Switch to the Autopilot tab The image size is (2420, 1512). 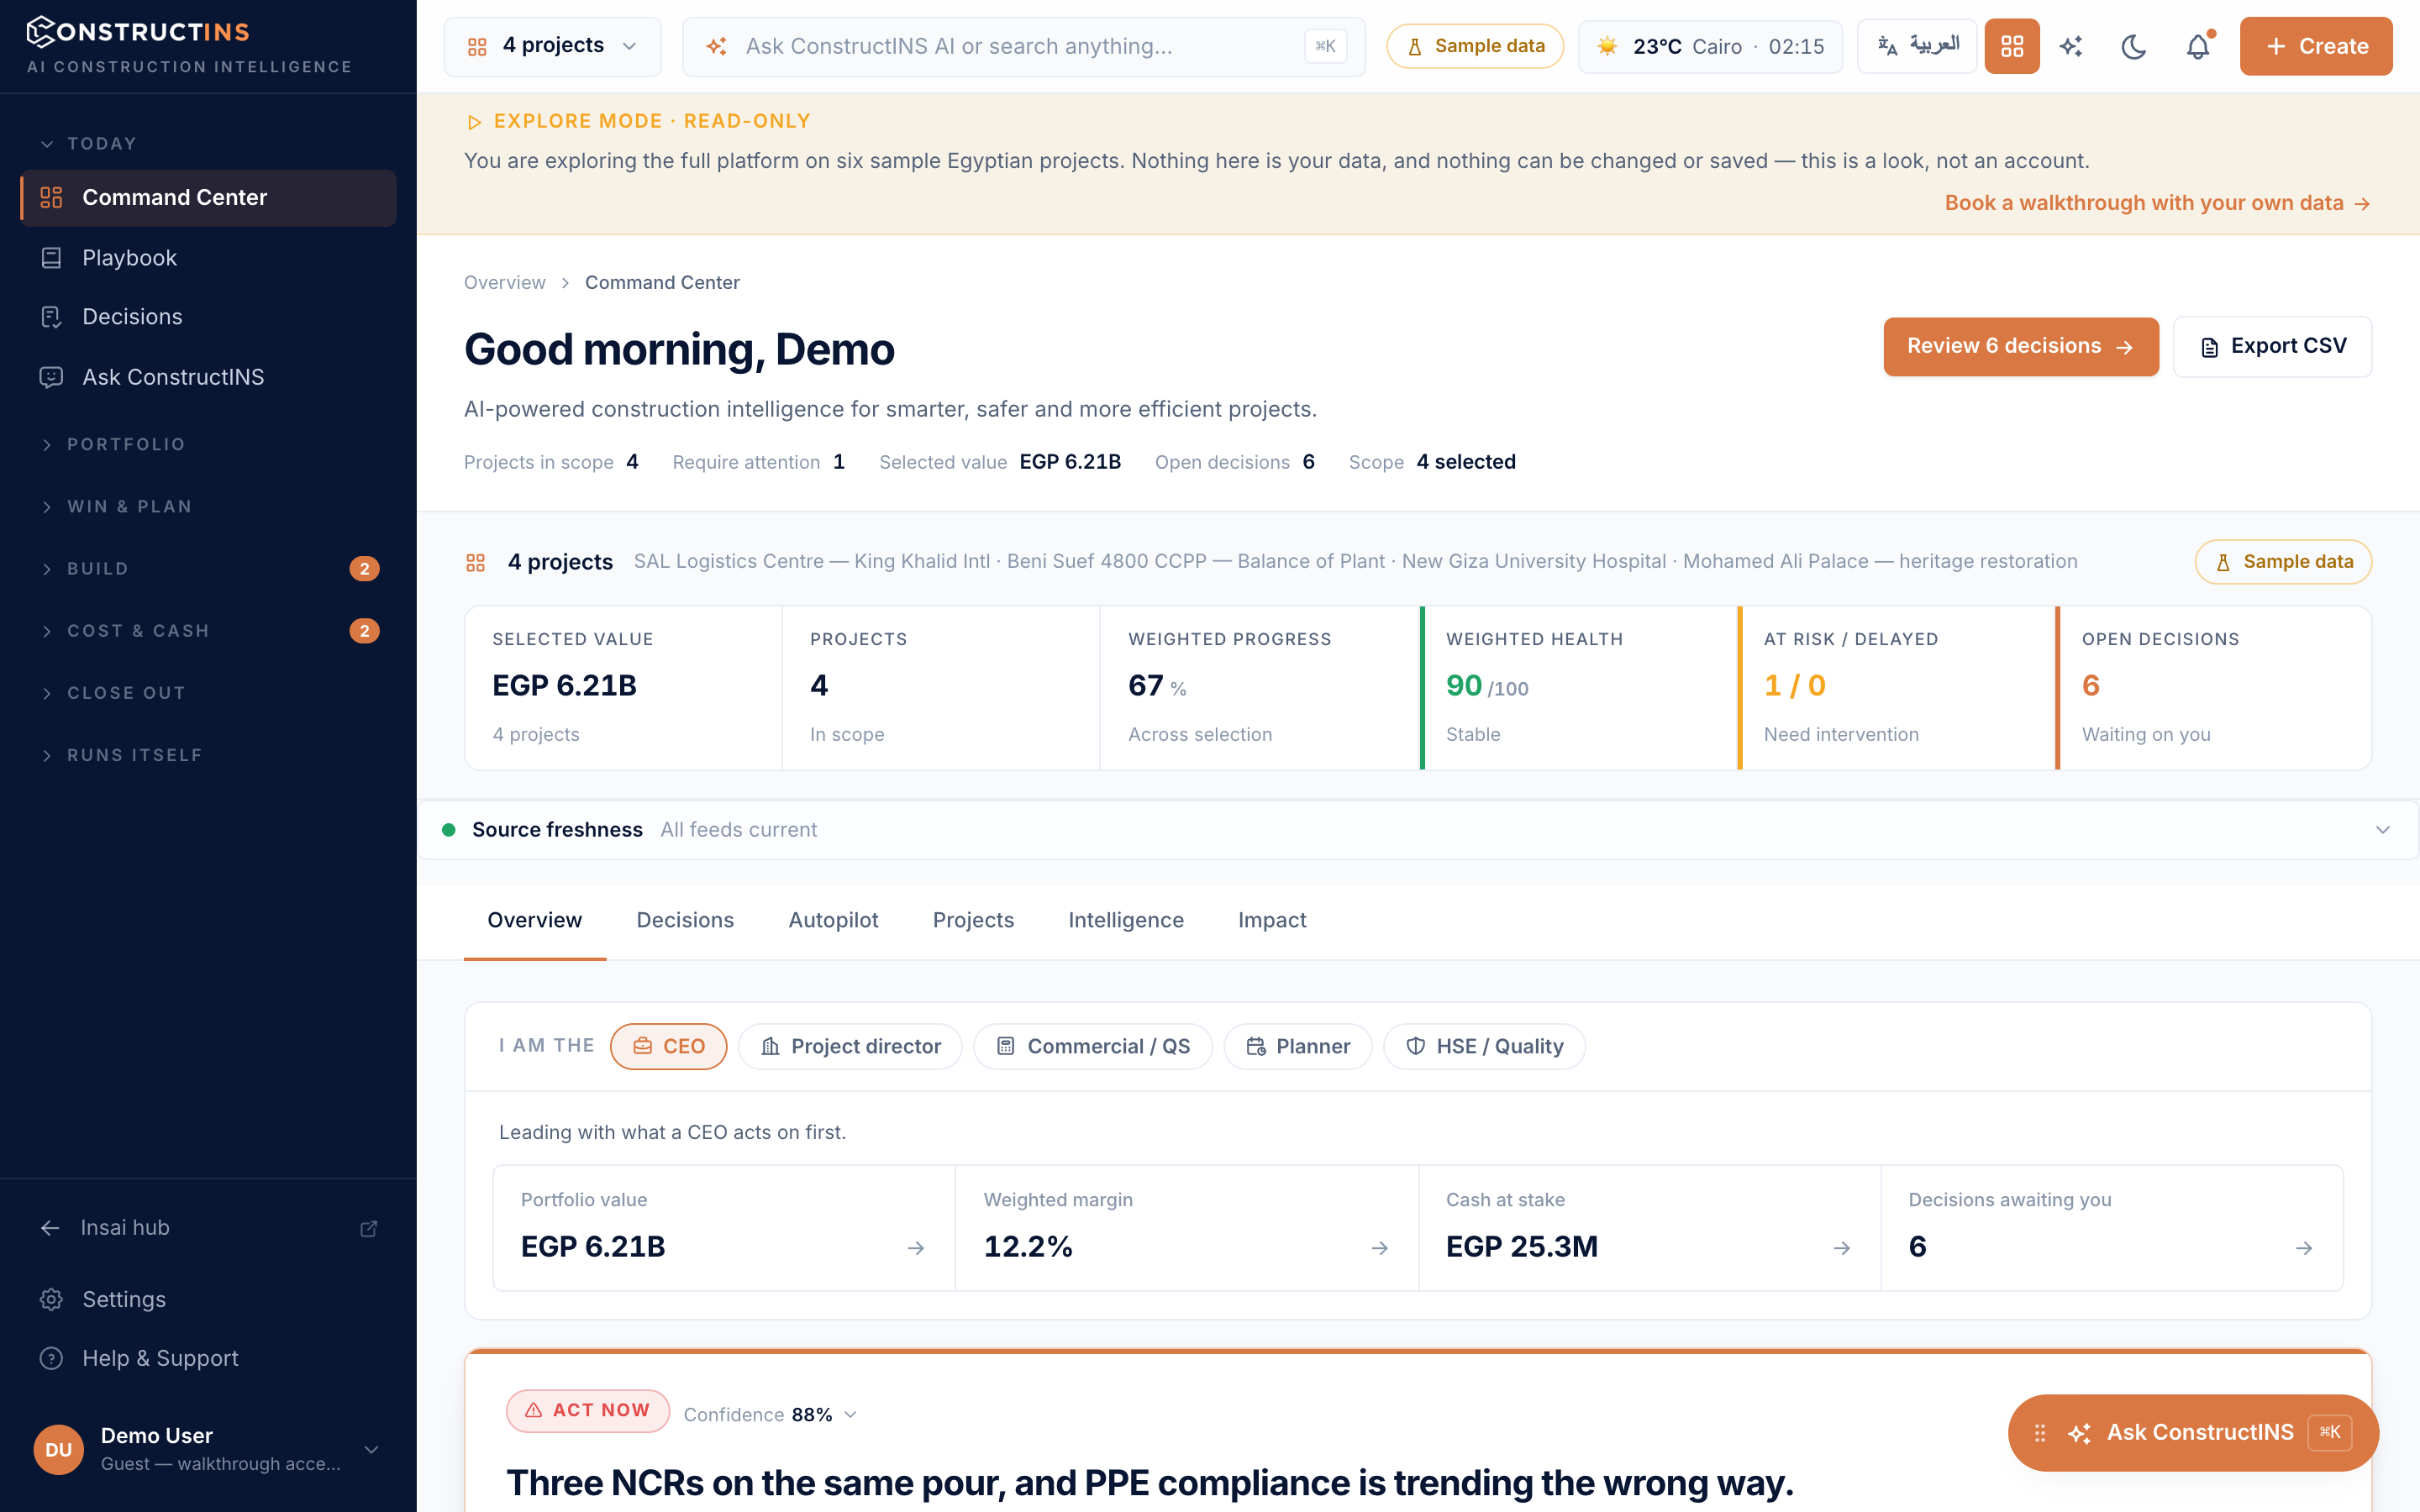[x=833, y=920]
